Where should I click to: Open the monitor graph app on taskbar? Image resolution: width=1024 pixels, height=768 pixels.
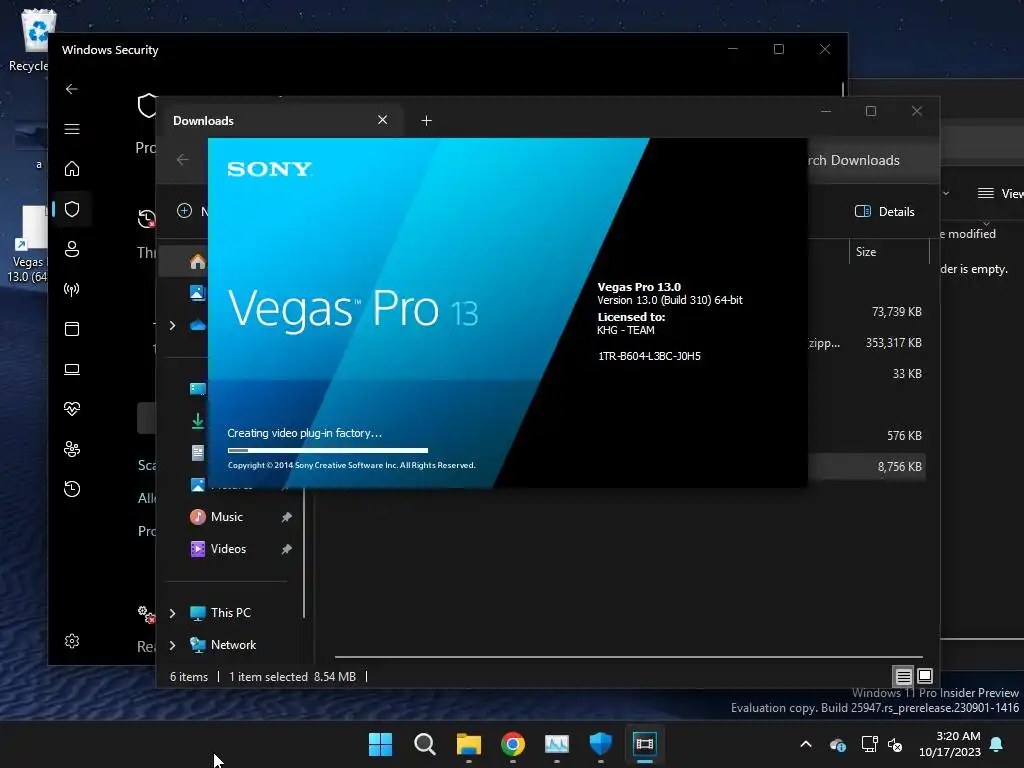(556, 743)
